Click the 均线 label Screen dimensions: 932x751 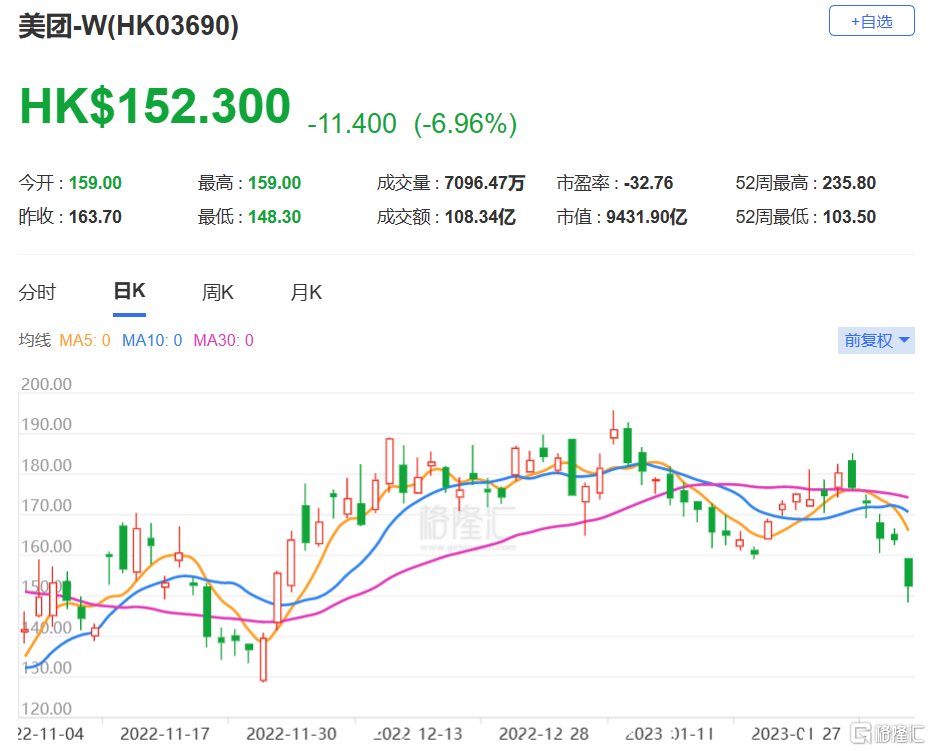pos(34,340)
